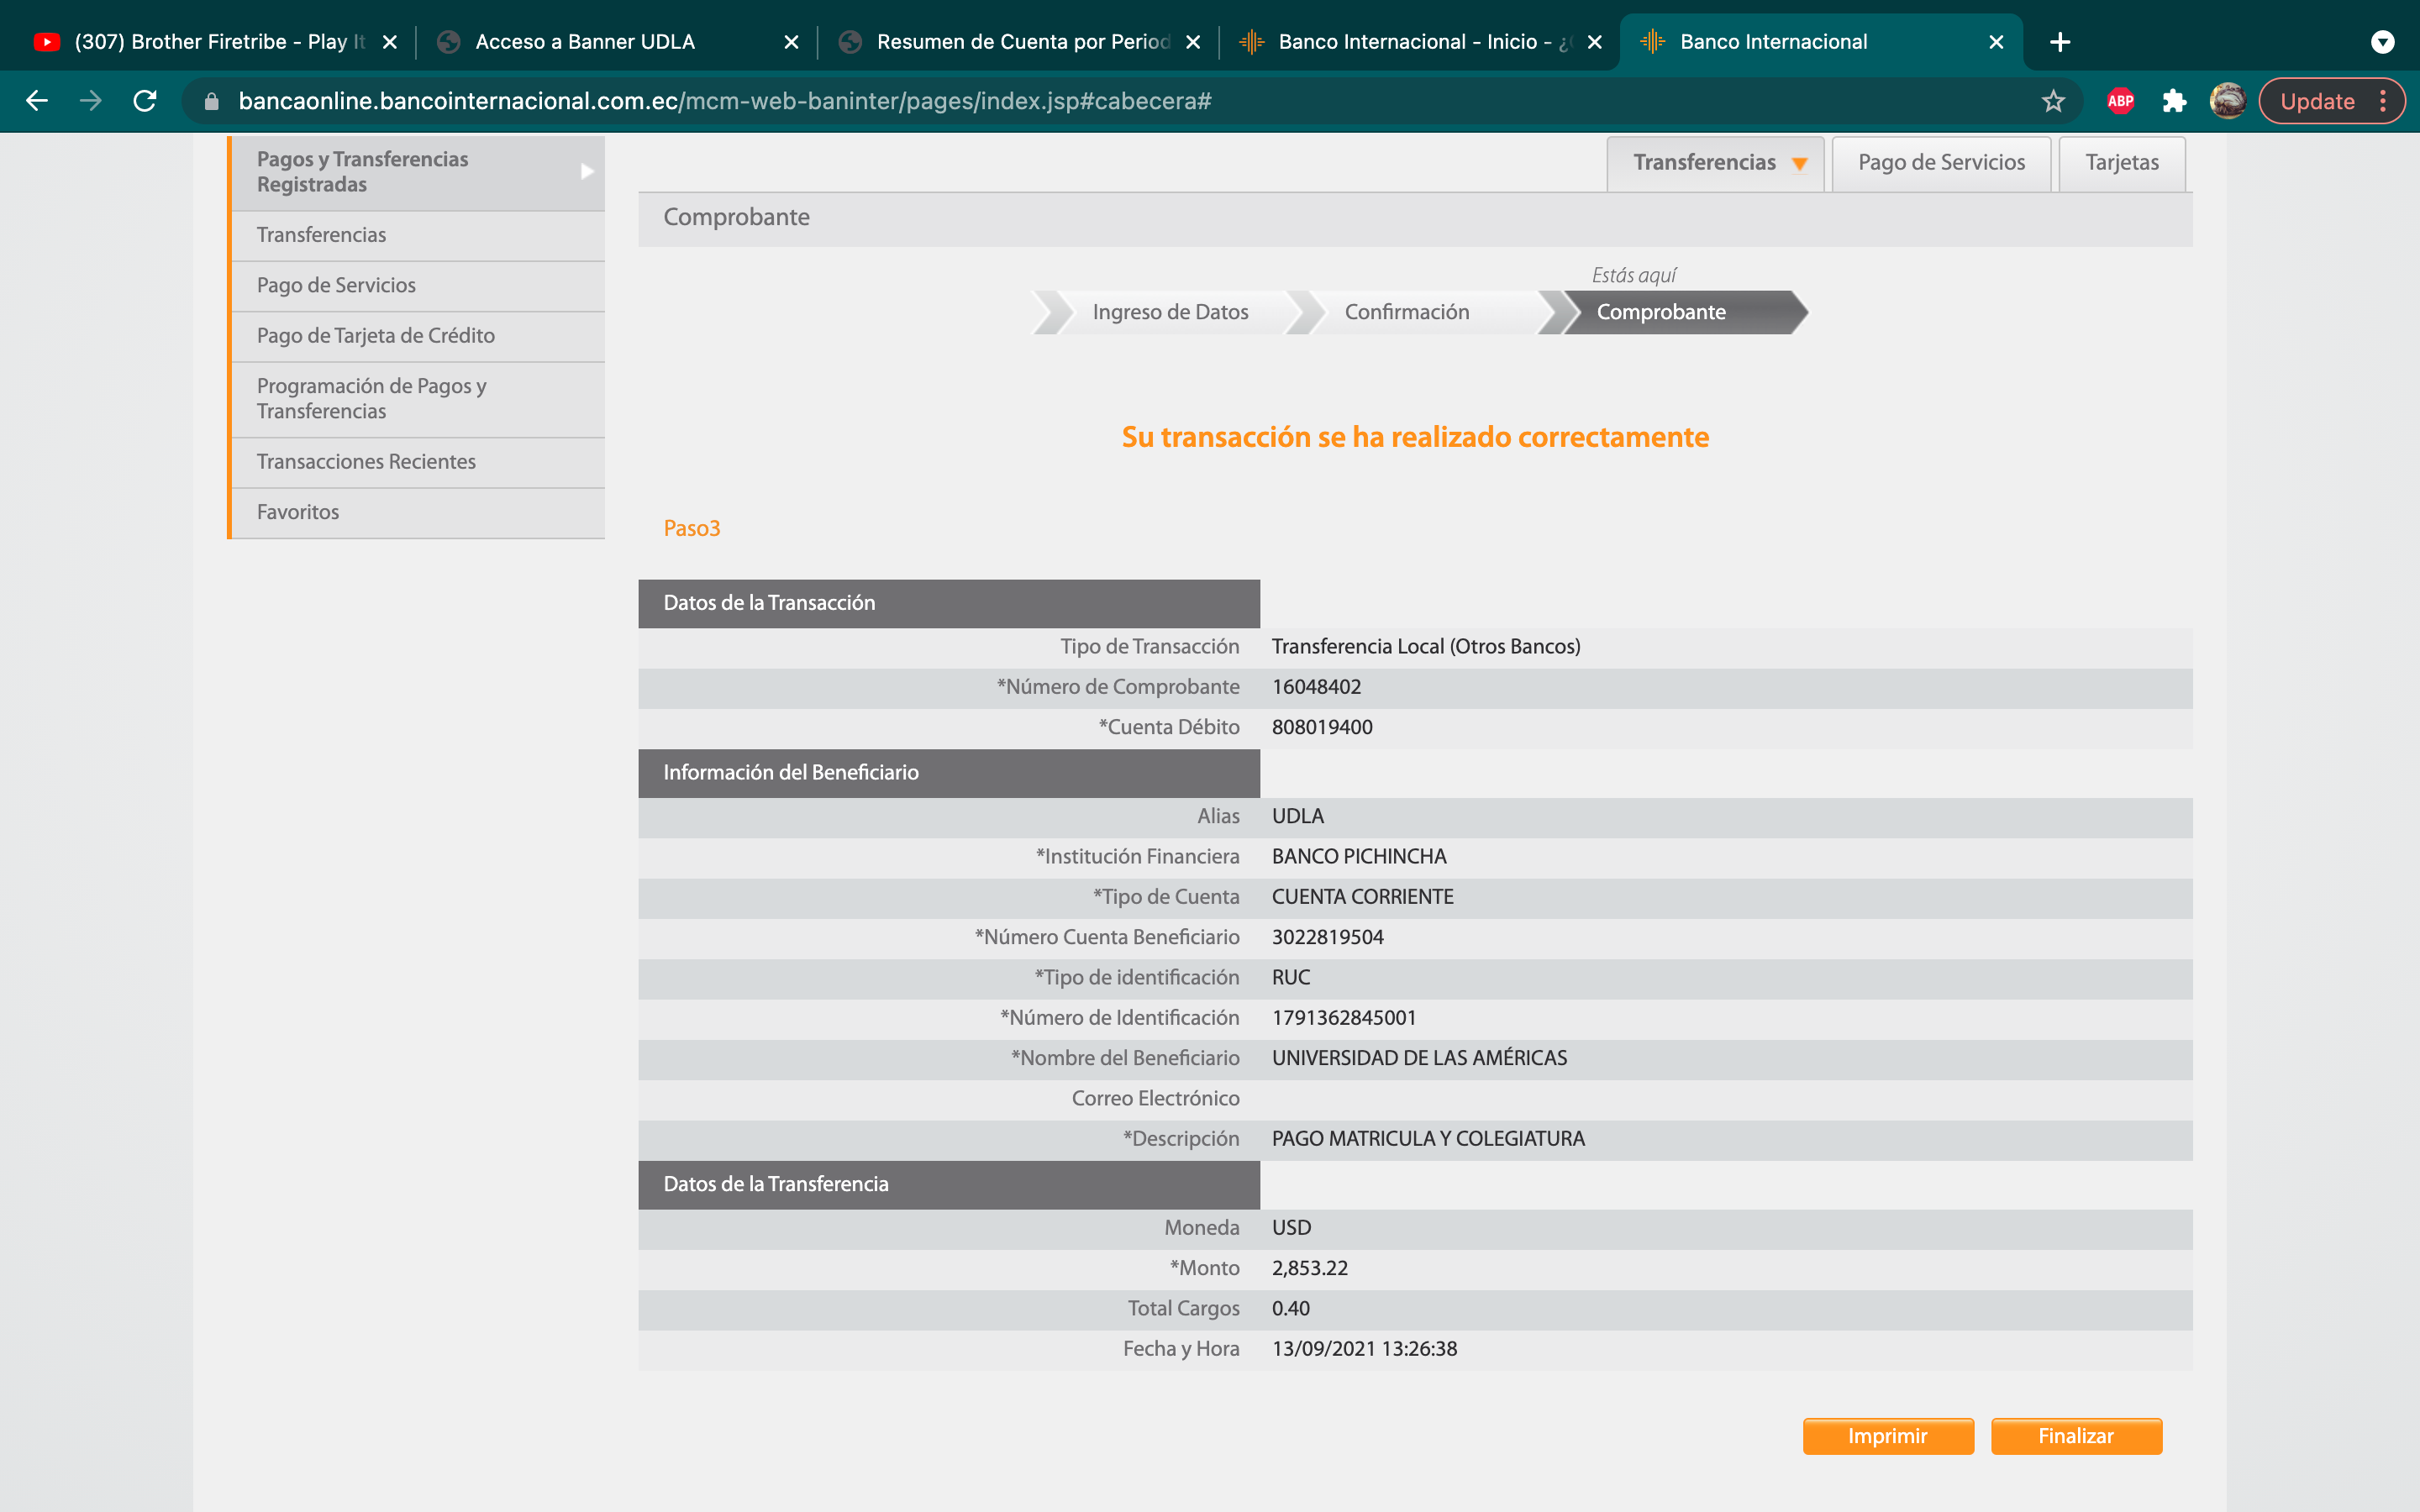The height and width of the screenshot is (1512, 2420).
Task: Switch to Acceso a Banner UDLA tab
Action: [x=585, y=42]
